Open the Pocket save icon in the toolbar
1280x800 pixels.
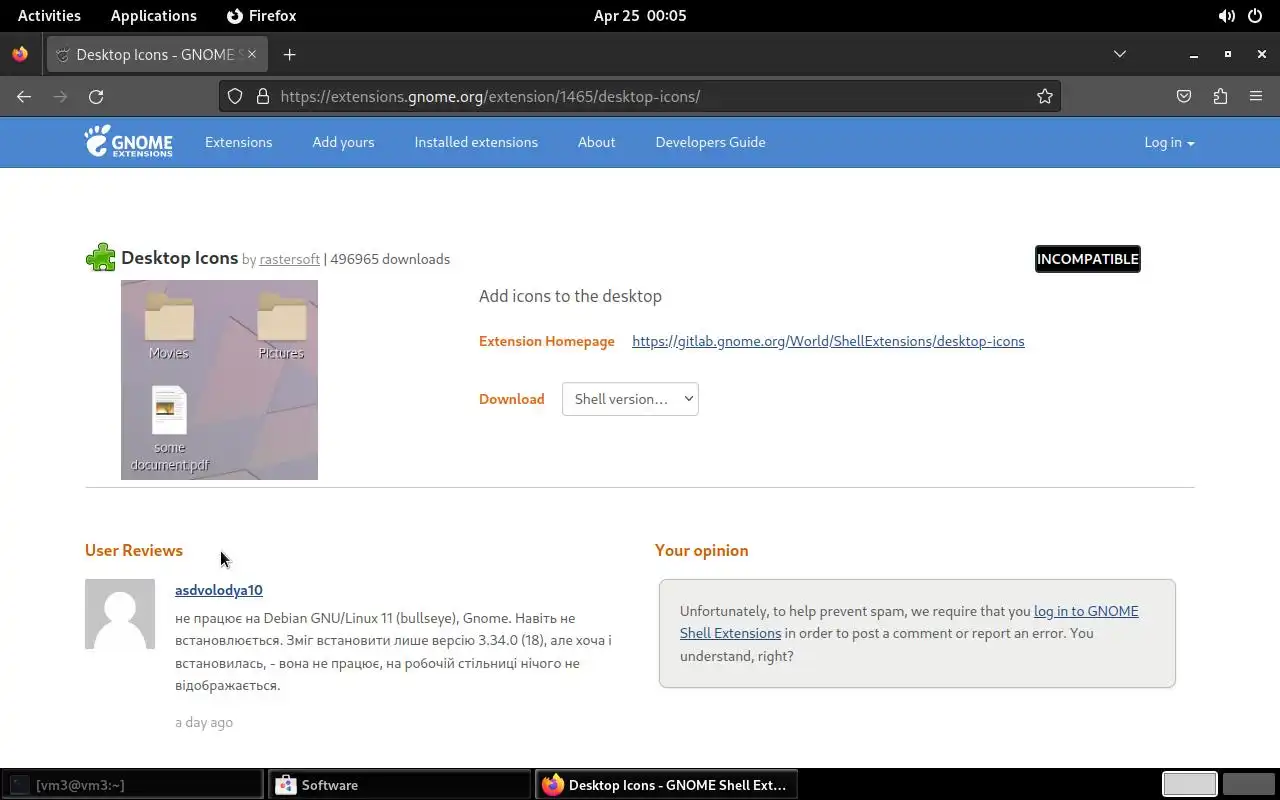tap(1184, 96)
